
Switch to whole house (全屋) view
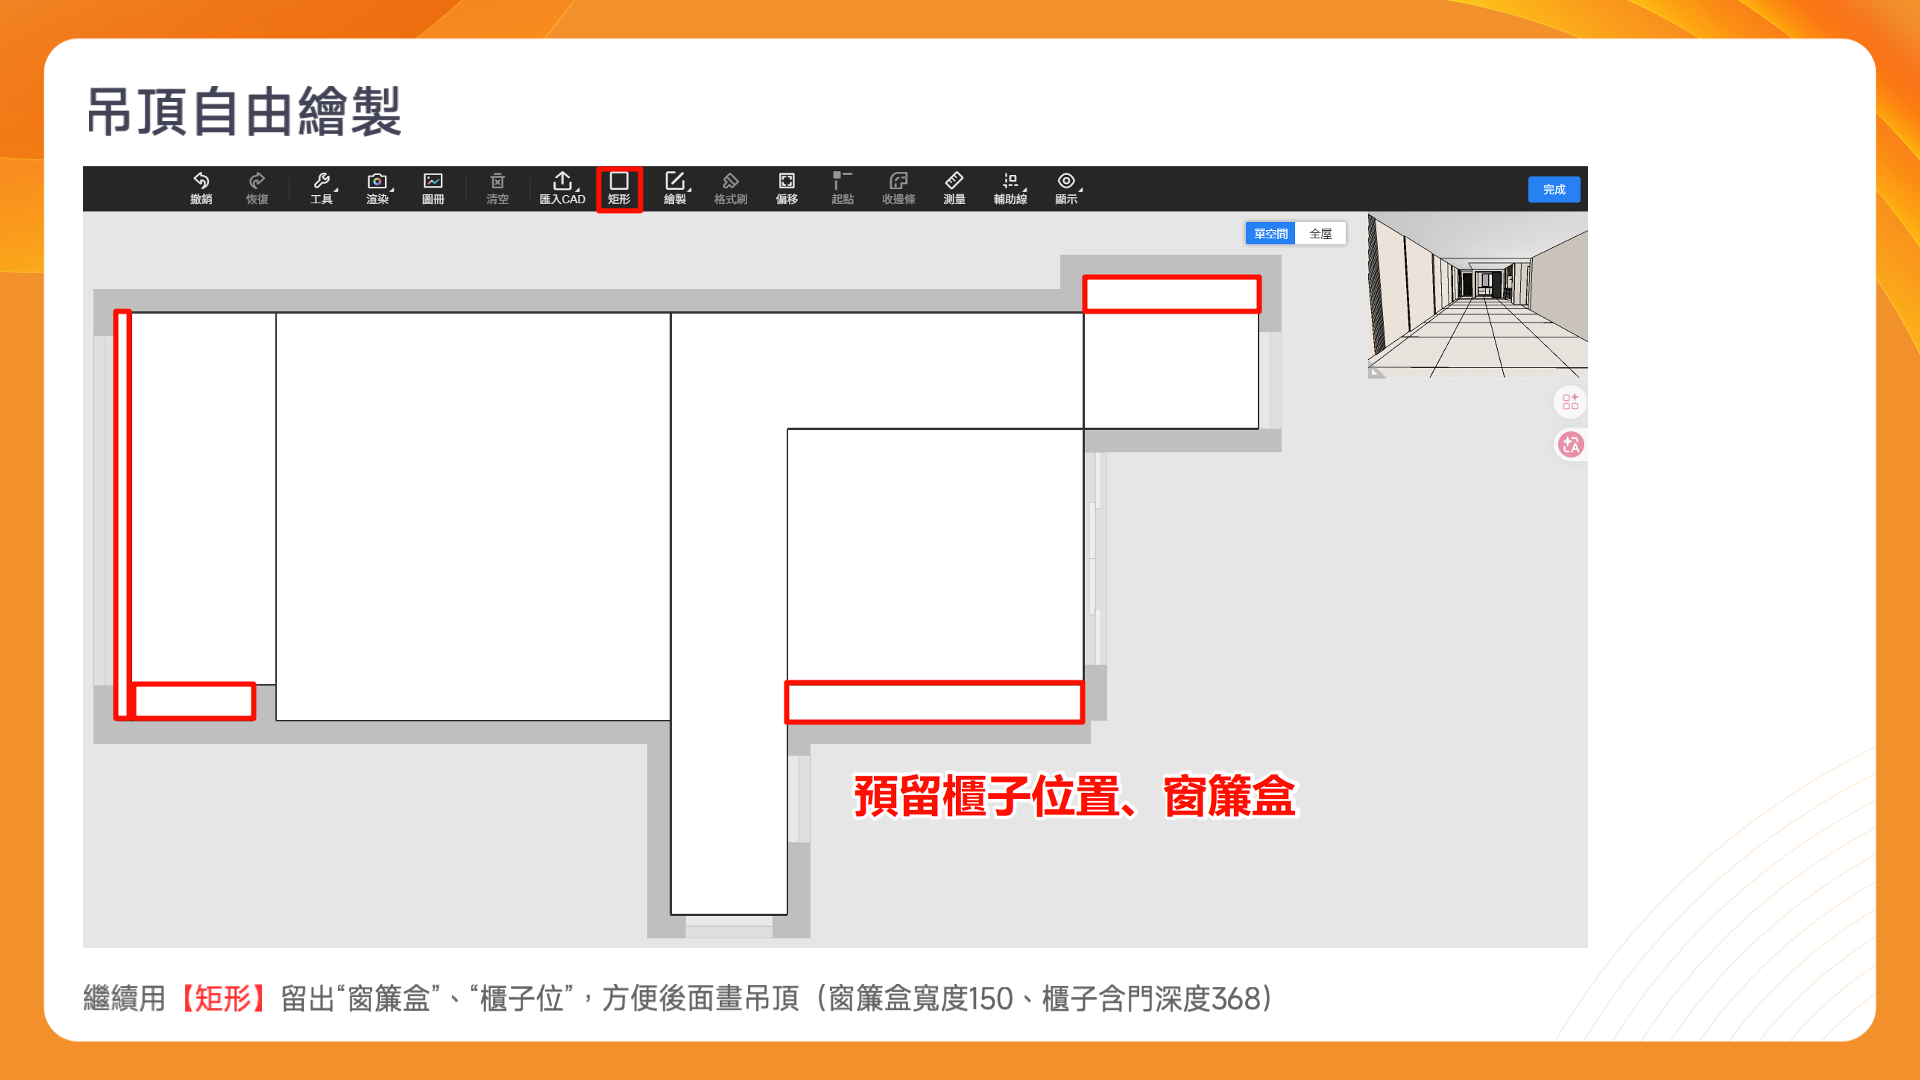[x=1320, y=233]
